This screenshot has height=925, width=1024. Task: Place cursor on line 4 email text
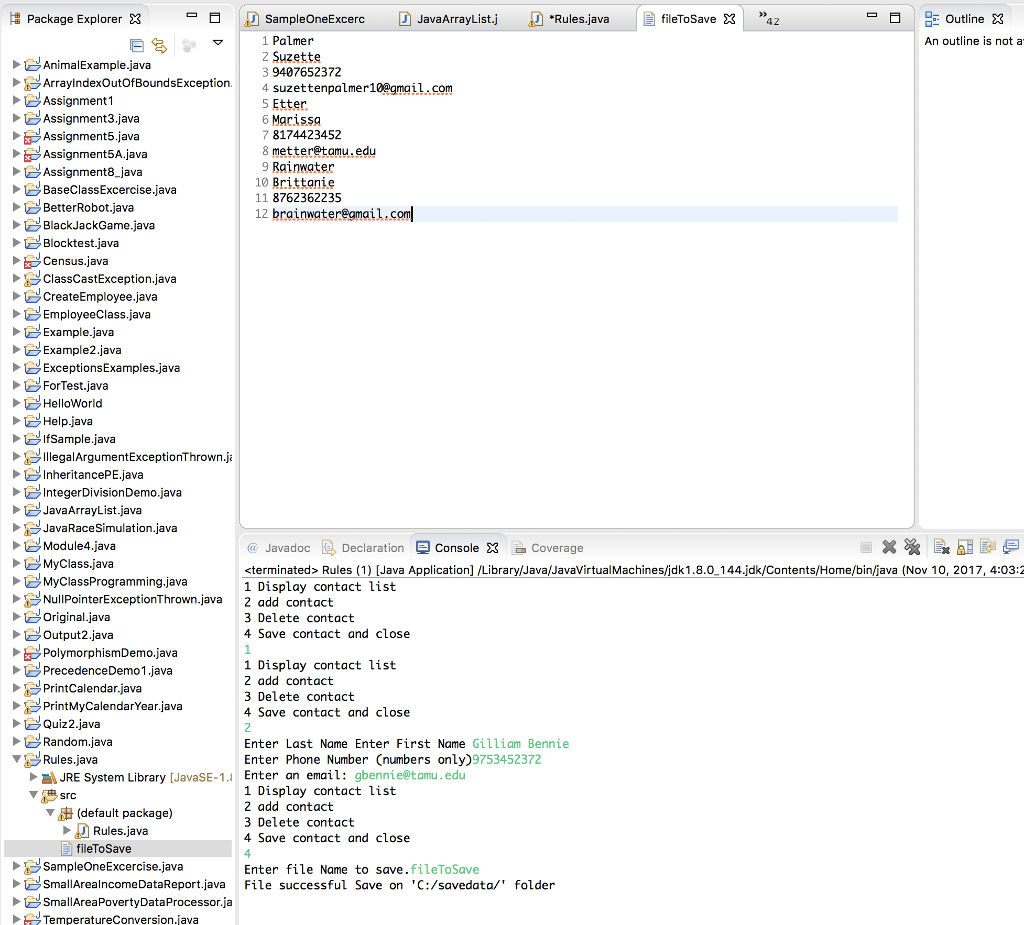click(362, 88)
